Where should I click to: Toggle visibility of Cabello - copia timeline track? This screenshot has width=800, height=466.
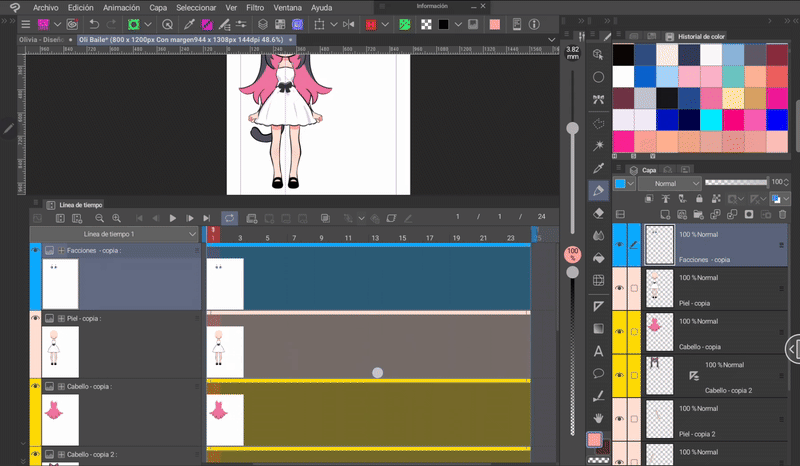tap(35, 386)
